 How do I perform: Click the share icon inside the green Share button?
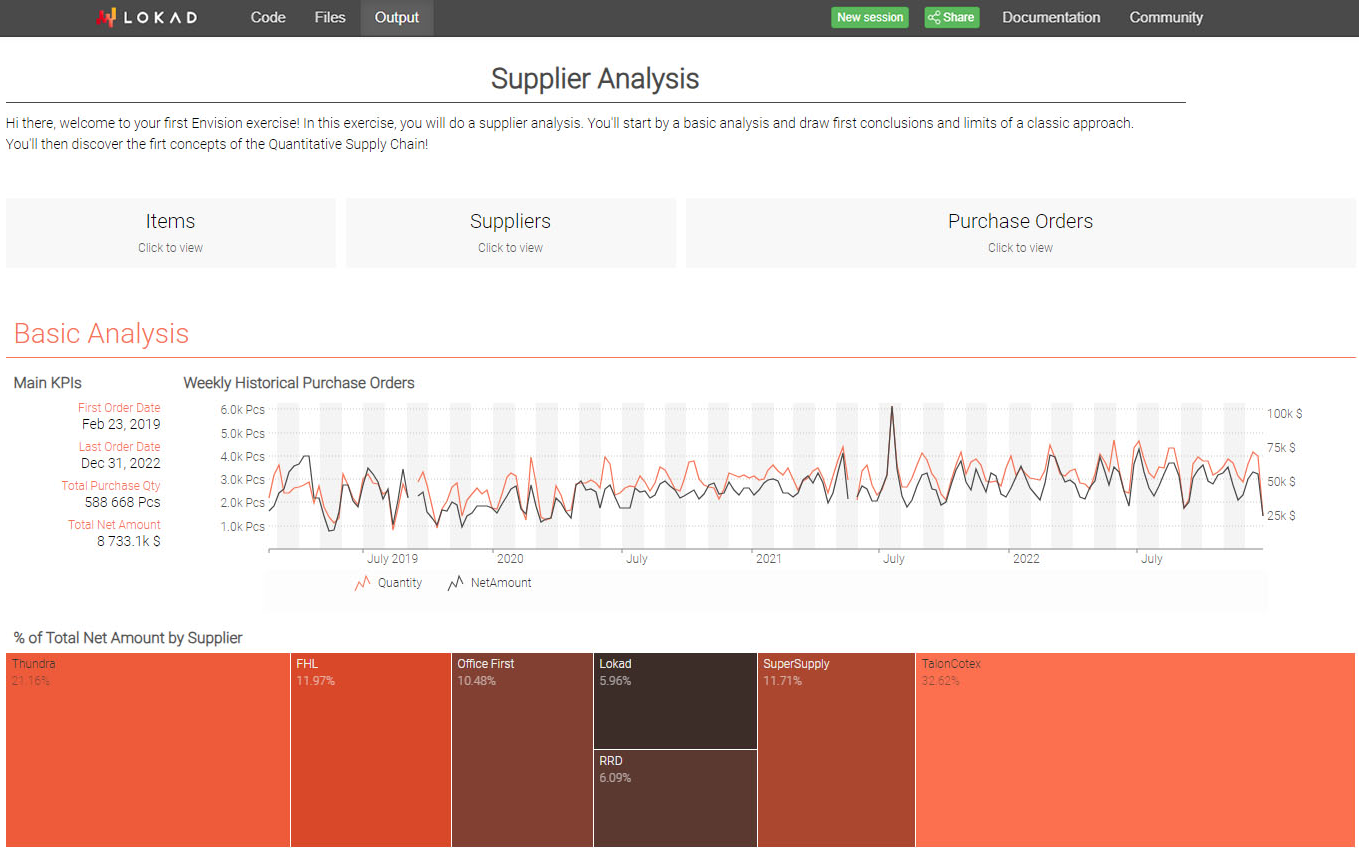[936, 17]
